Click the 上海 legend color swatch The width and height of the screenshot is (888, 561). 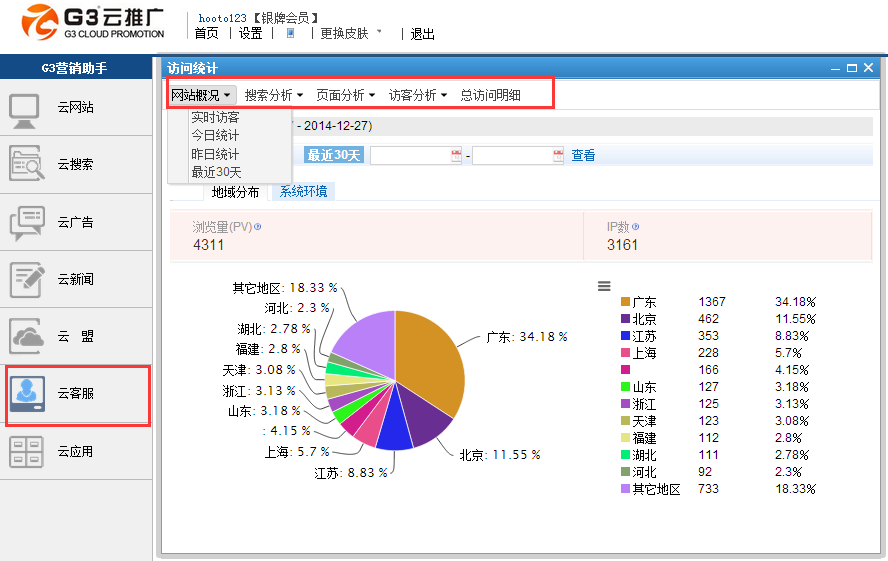[x=625, y=353]
